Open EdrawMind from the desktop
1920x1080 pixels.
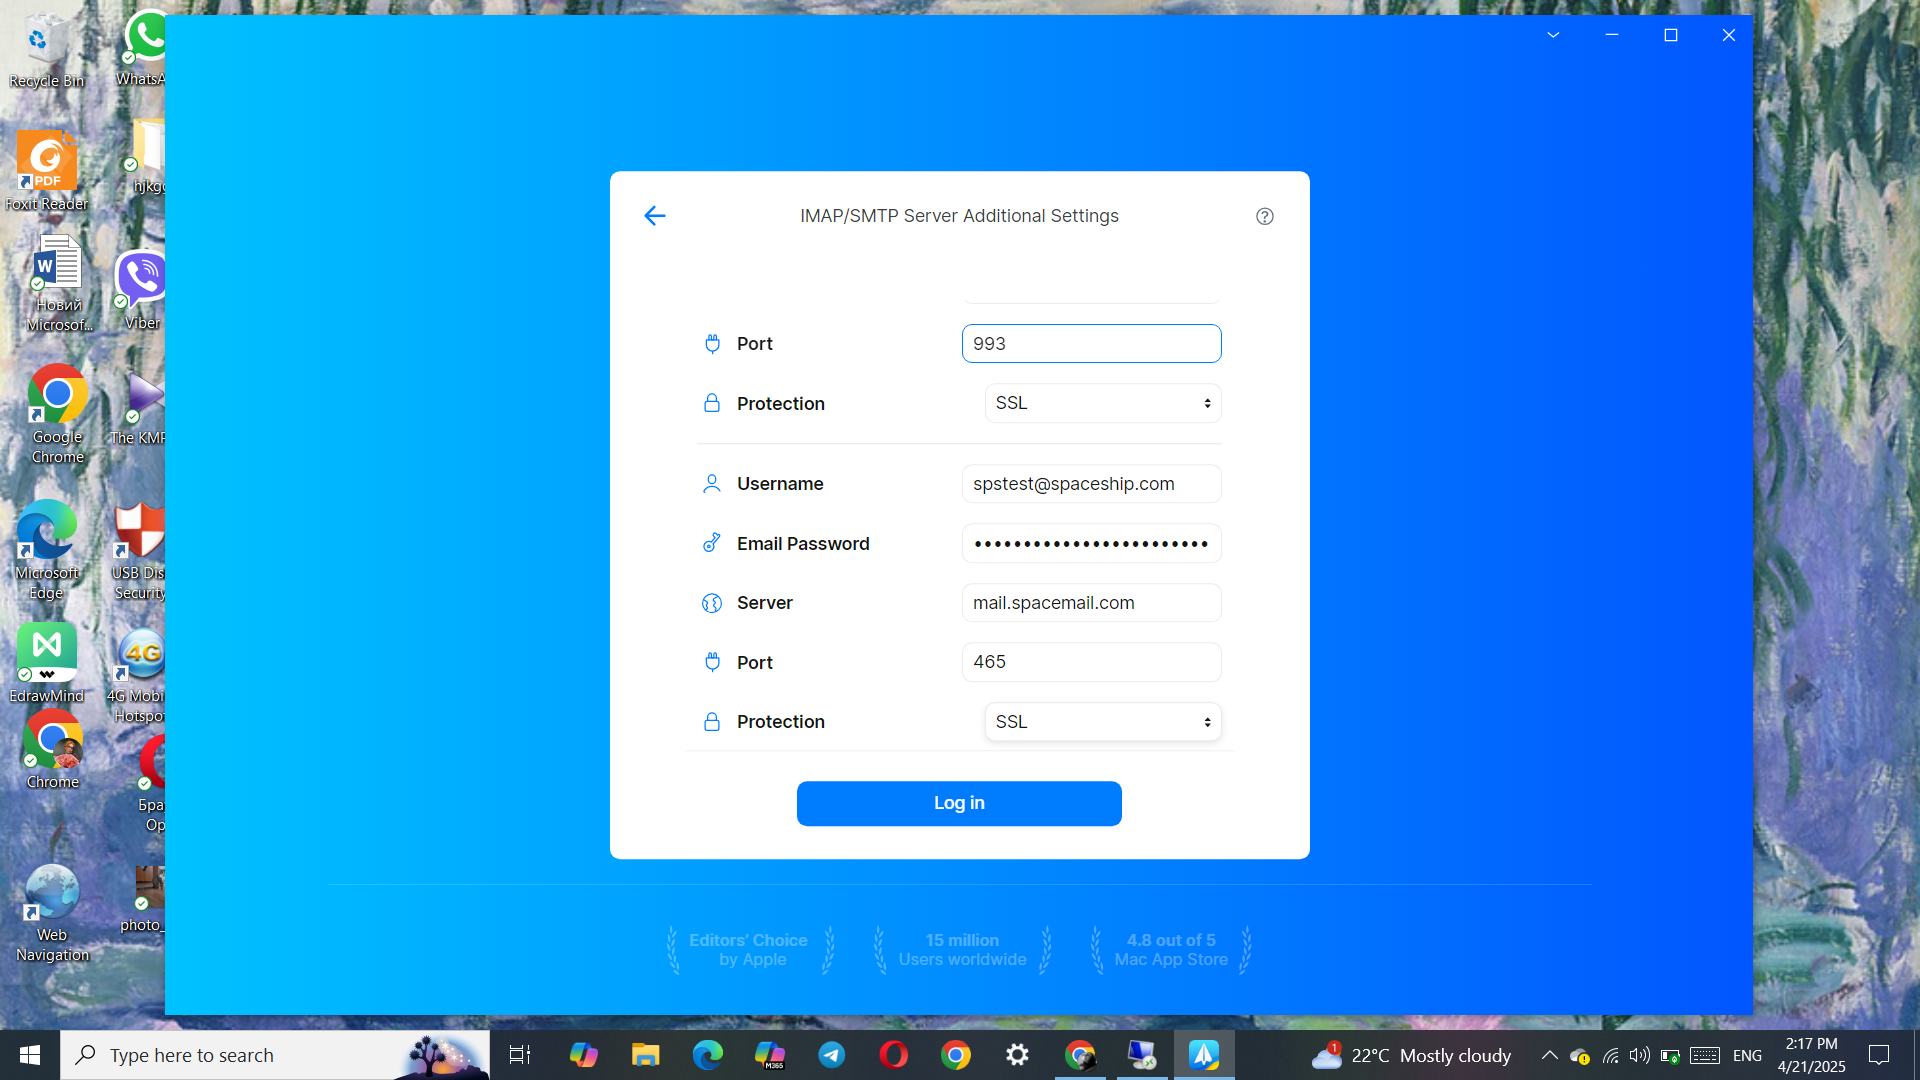[x=46, y=650]
